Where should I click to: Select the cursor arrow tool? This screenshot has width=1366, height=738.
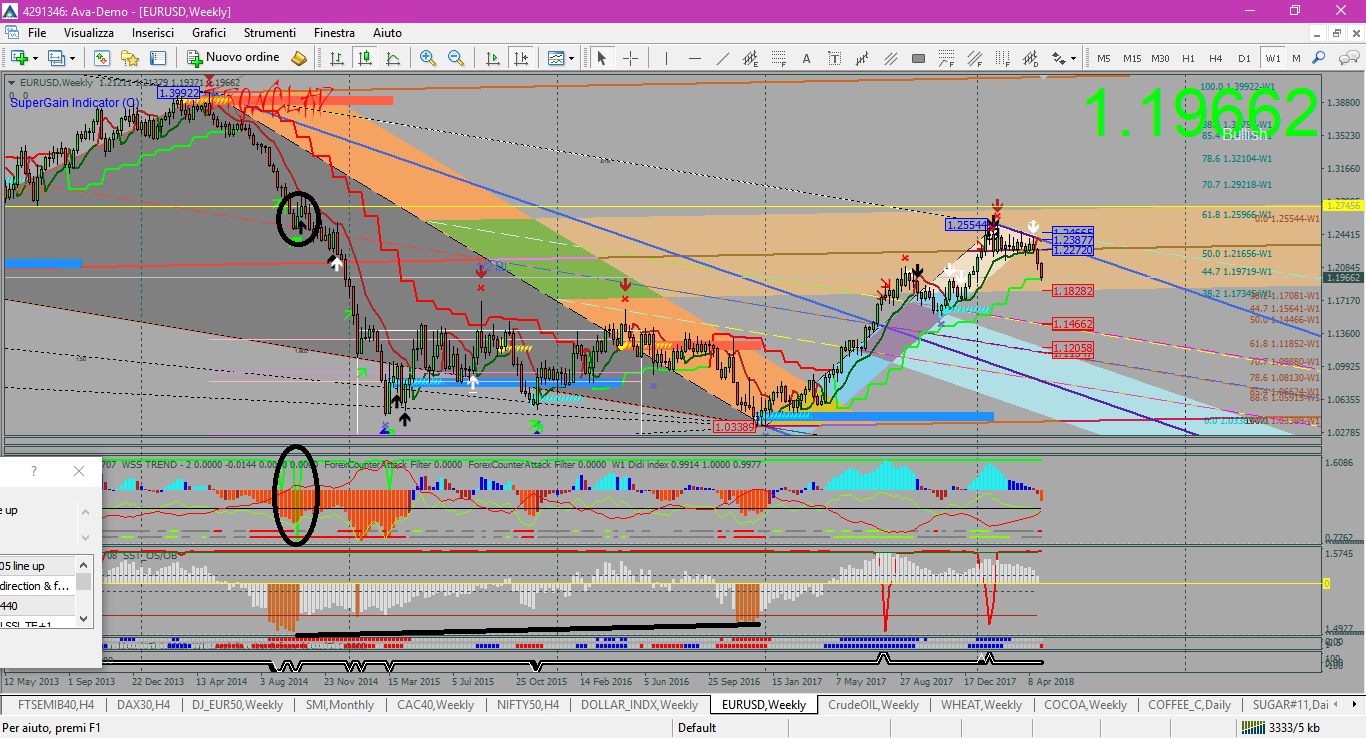[x=602, y=58]
